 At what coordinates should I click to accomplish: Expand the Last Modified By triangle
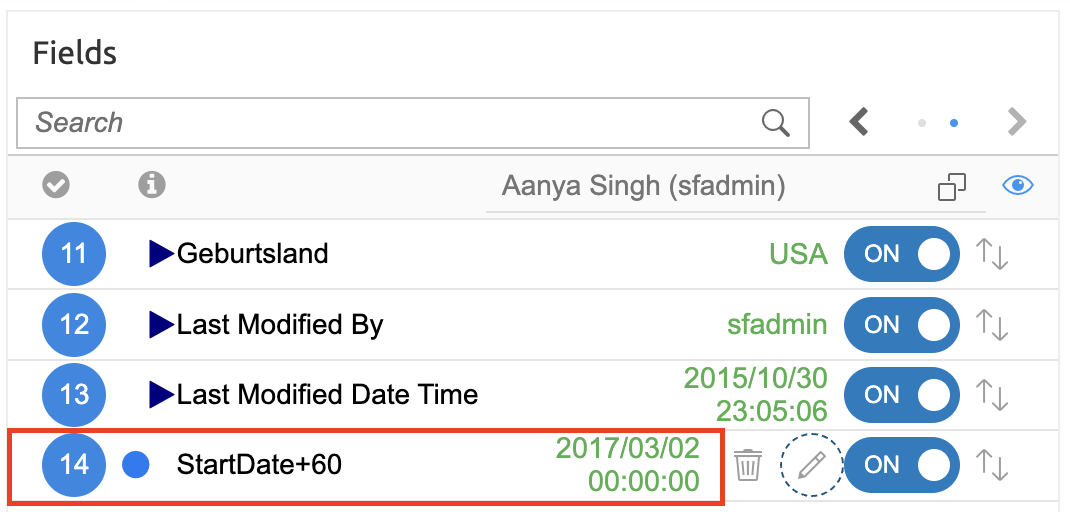click(161, 324)
